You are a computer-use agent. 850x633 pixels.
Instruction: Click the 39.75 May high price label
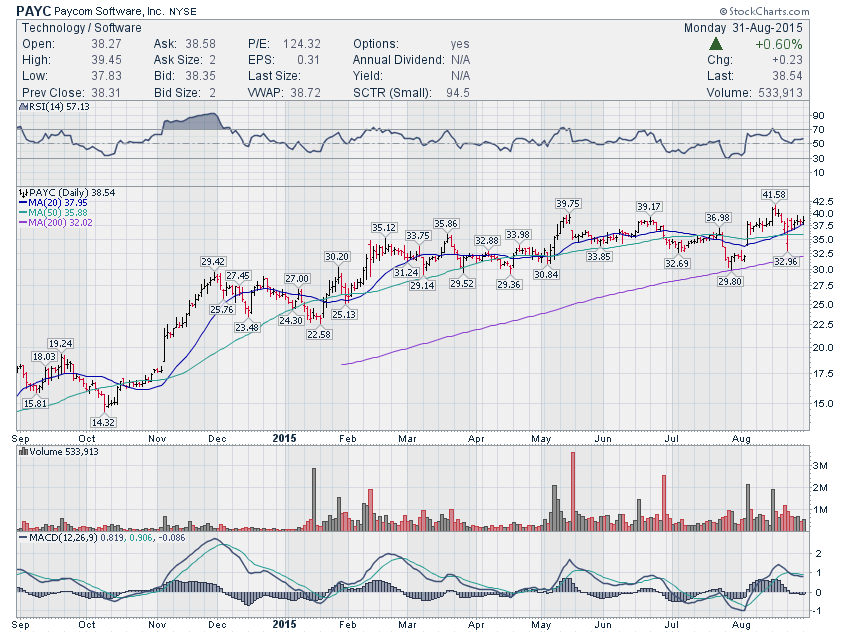click(x=568, y=203)
